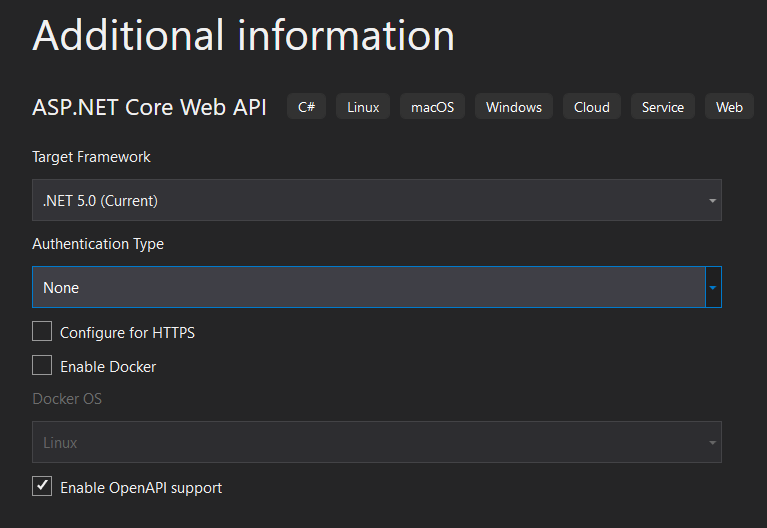767x528 pixels.
Task: Click the None authentication type value
Action: click(x=61, y=288)
